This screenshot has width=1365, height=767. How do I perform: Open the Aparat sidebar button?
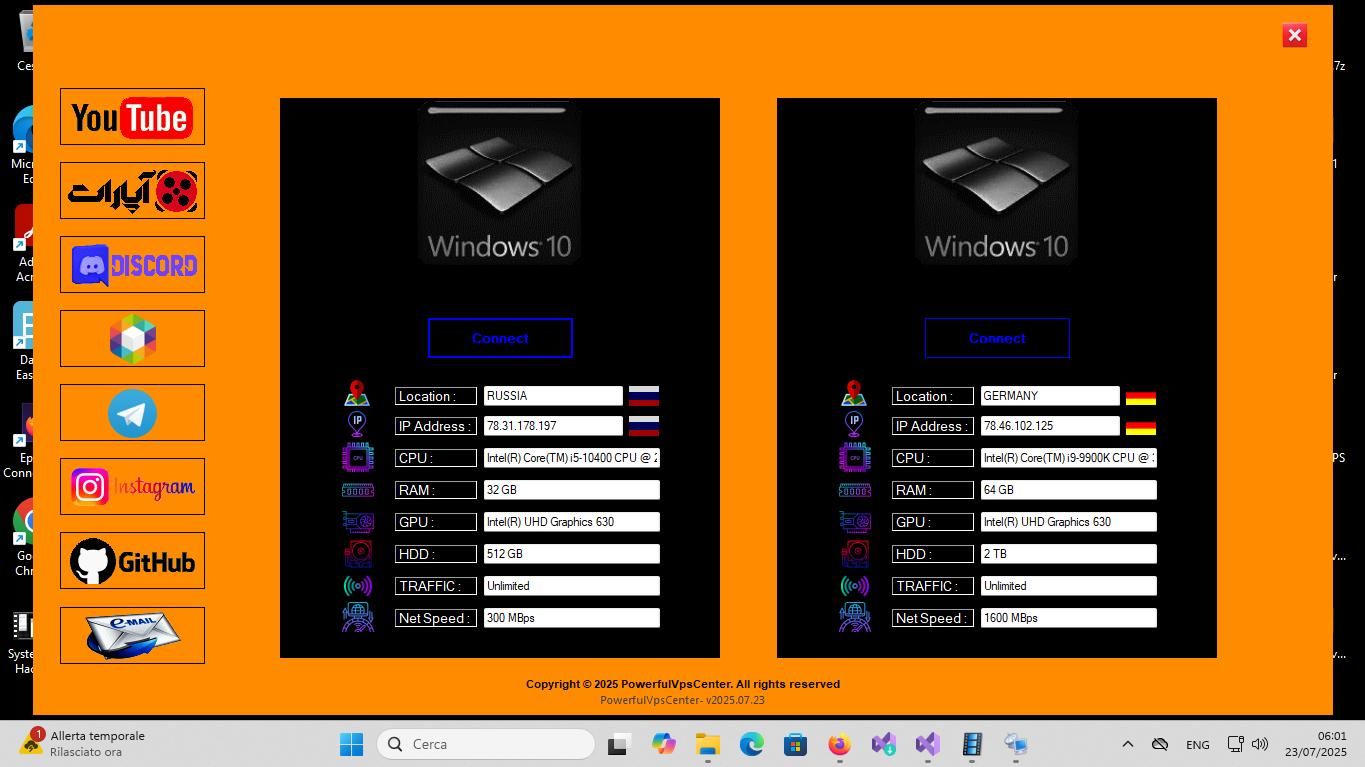coord(132,191)
